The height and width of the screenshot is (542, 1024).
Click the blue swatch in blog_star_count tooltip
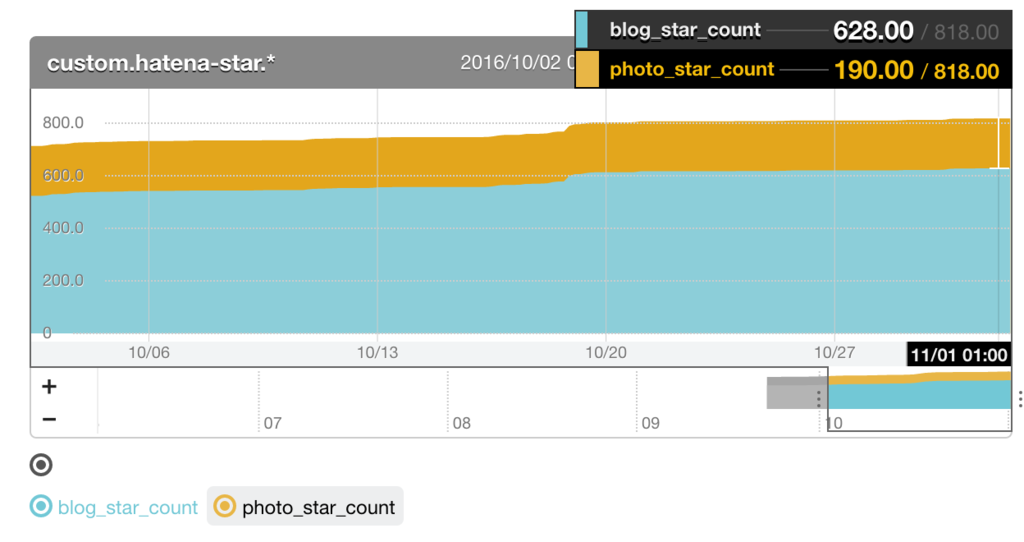[x=581, y=30]
